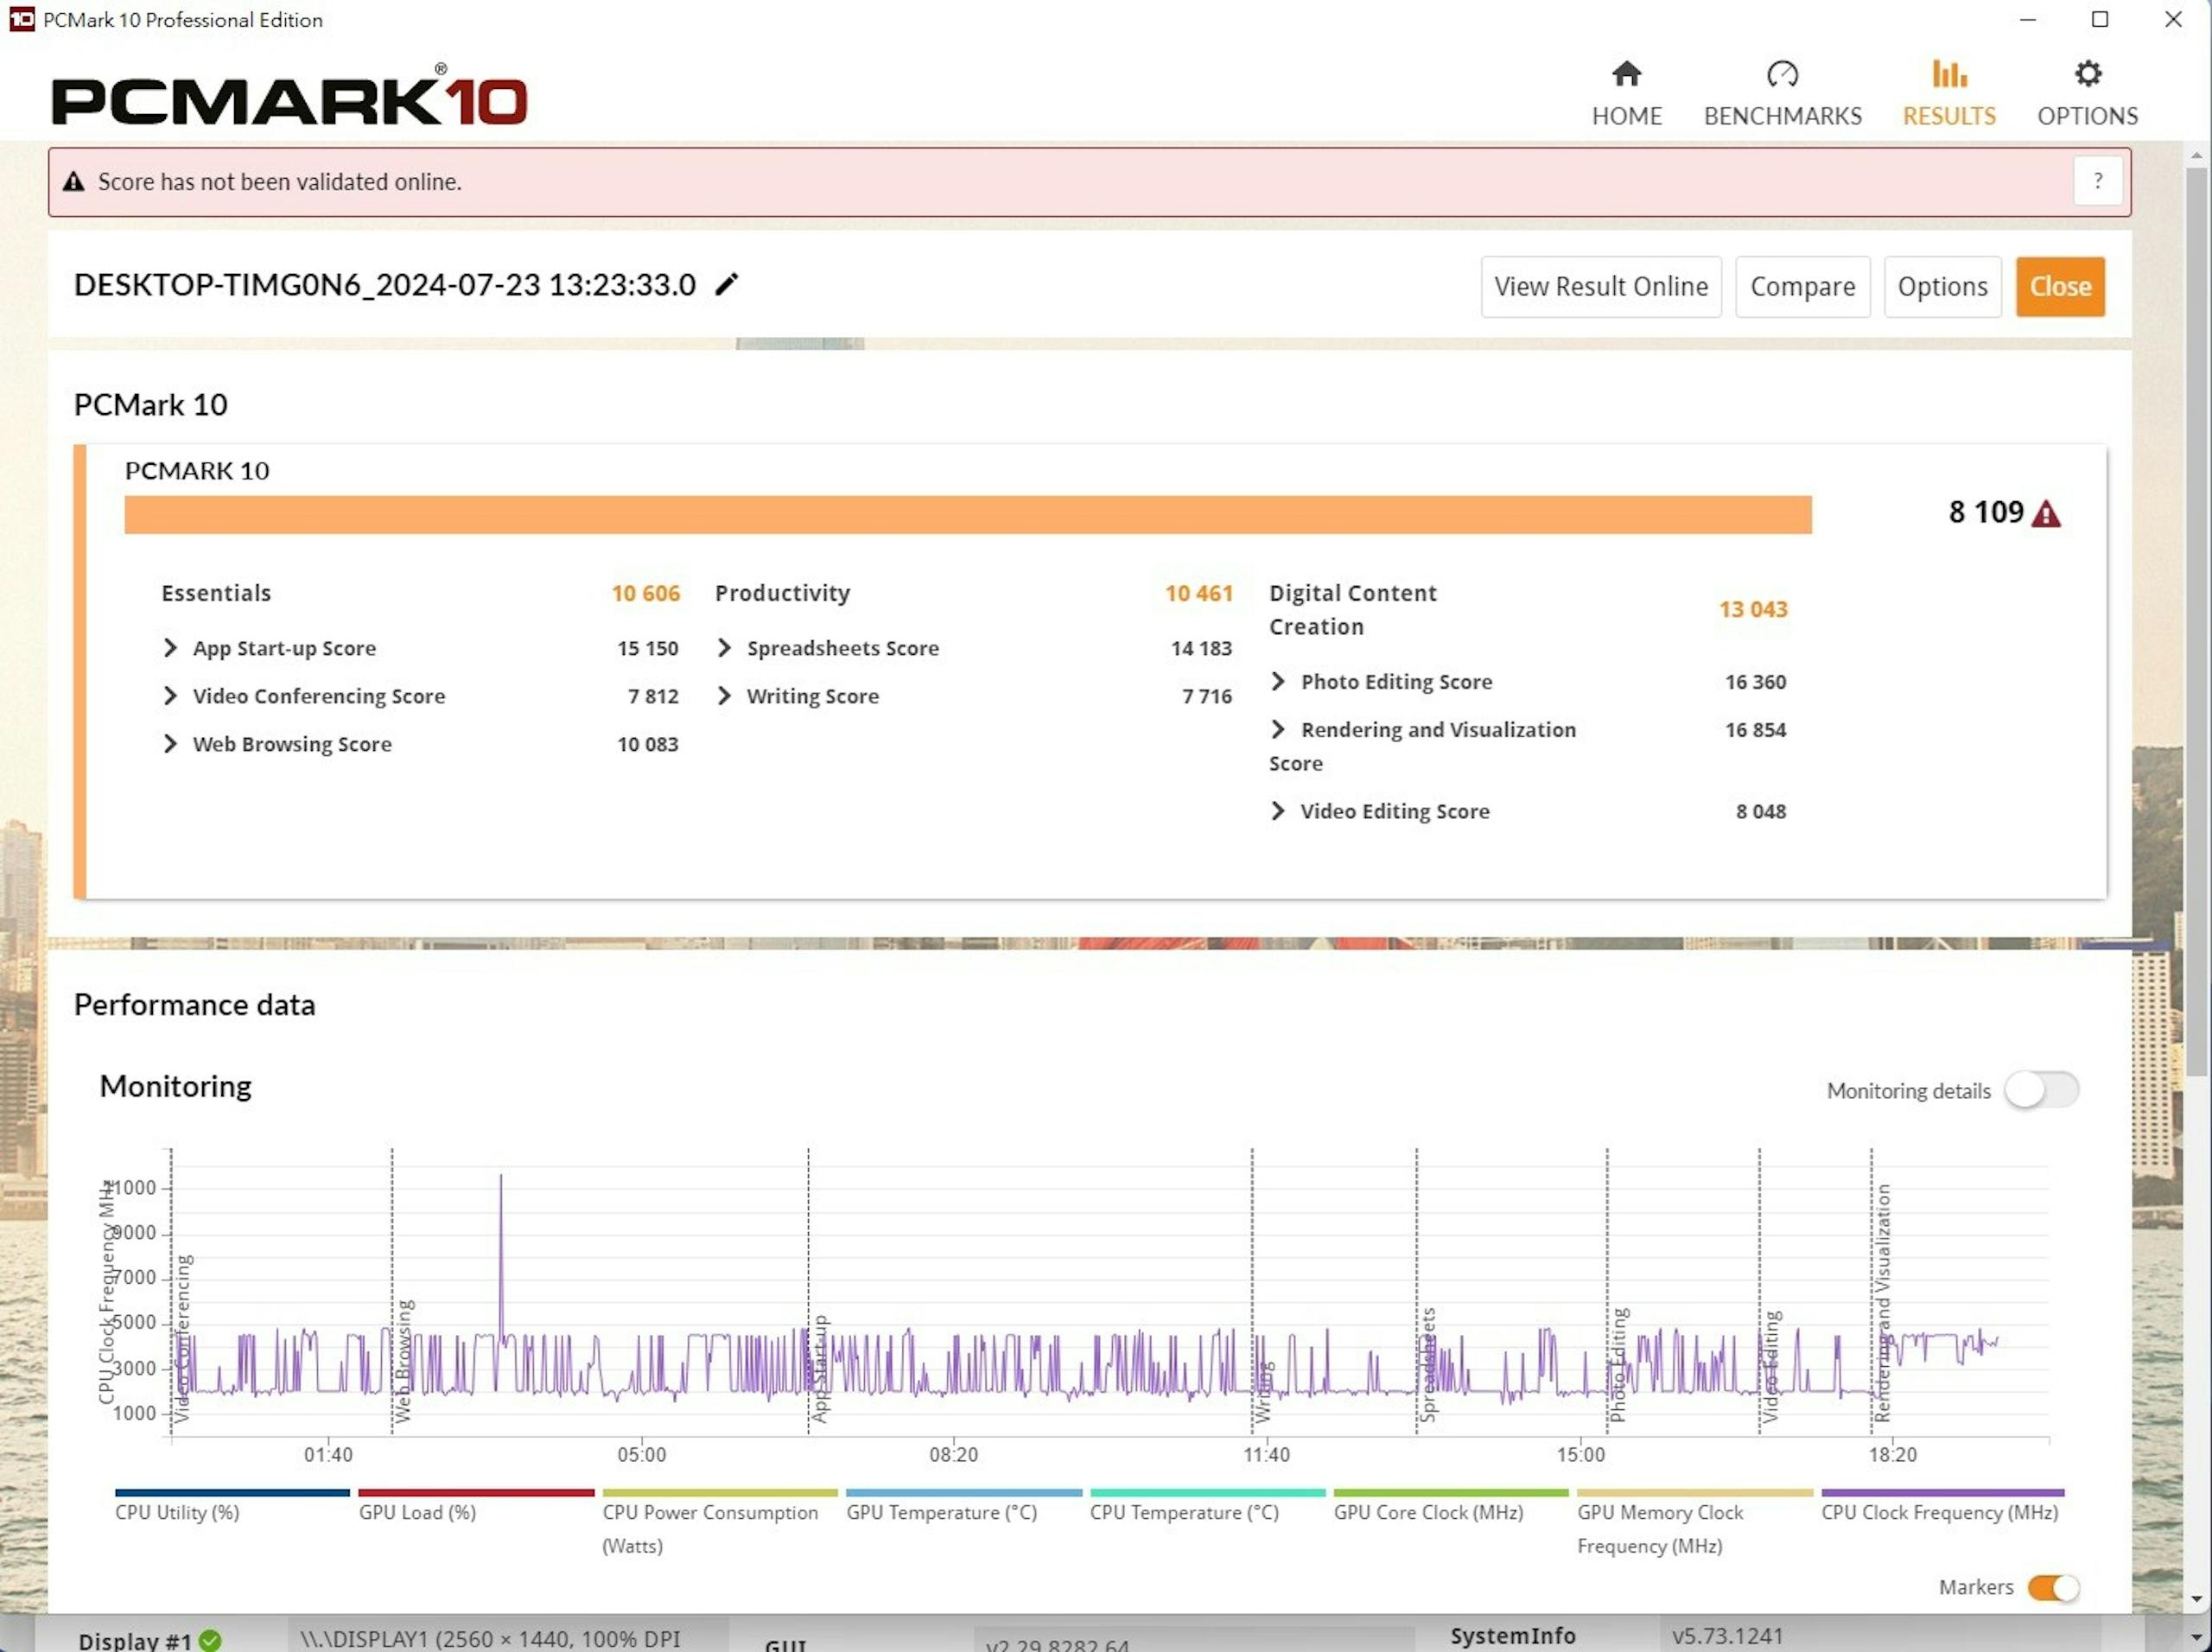Expand Web Browsing Score
2212x1652 pixels.
(170, 744)
